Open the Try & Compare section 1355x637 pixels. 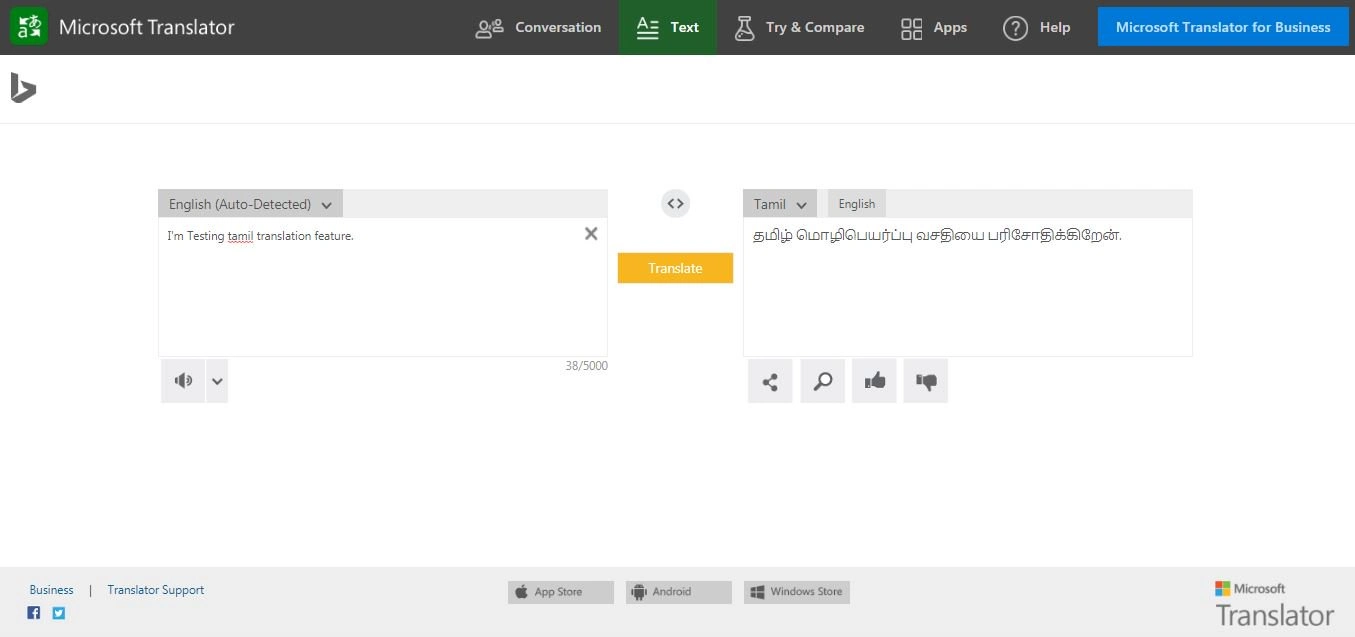(799, 27)
